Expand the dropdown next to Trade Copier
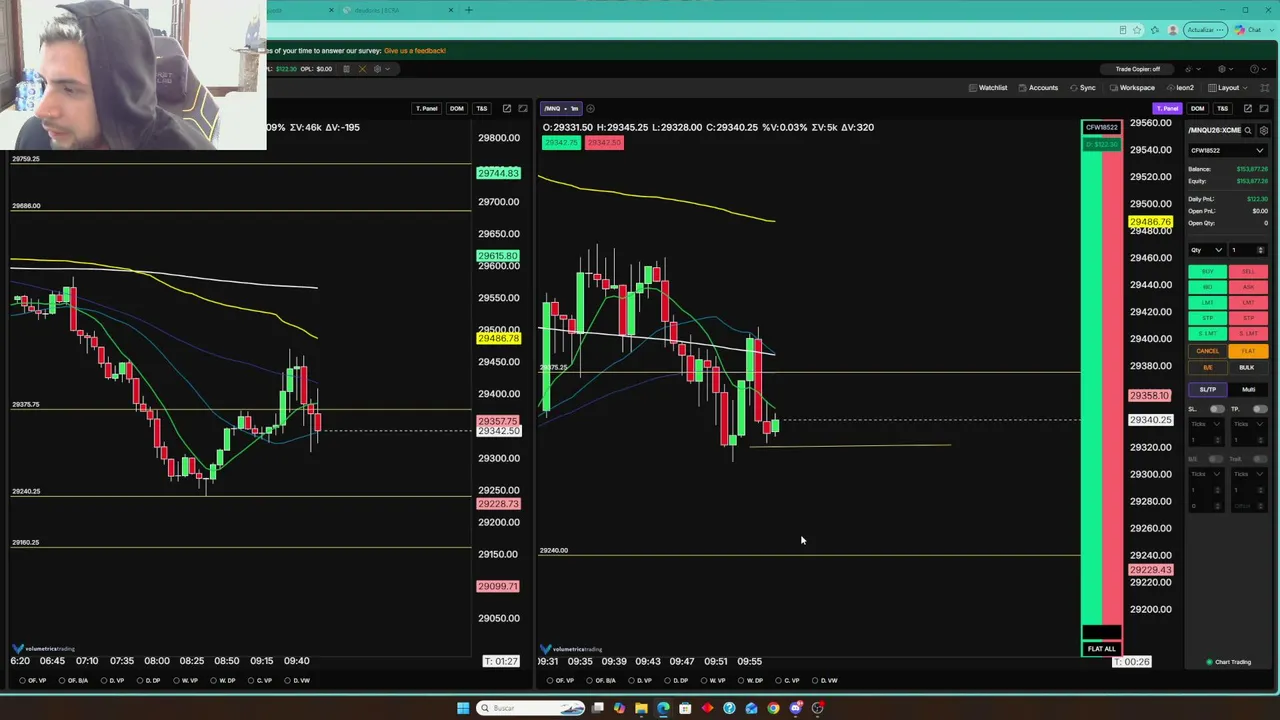The width and height of the screenshot is (1280, 720). pos(1192,69)
